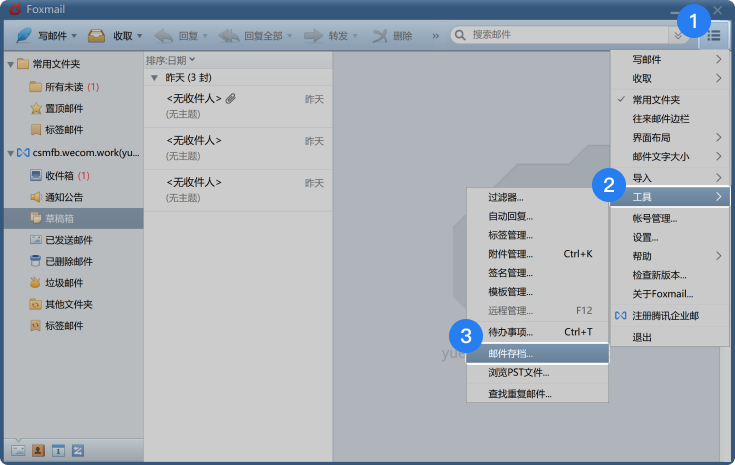Click the receive mail inbox icon

[x=96, y=36]
